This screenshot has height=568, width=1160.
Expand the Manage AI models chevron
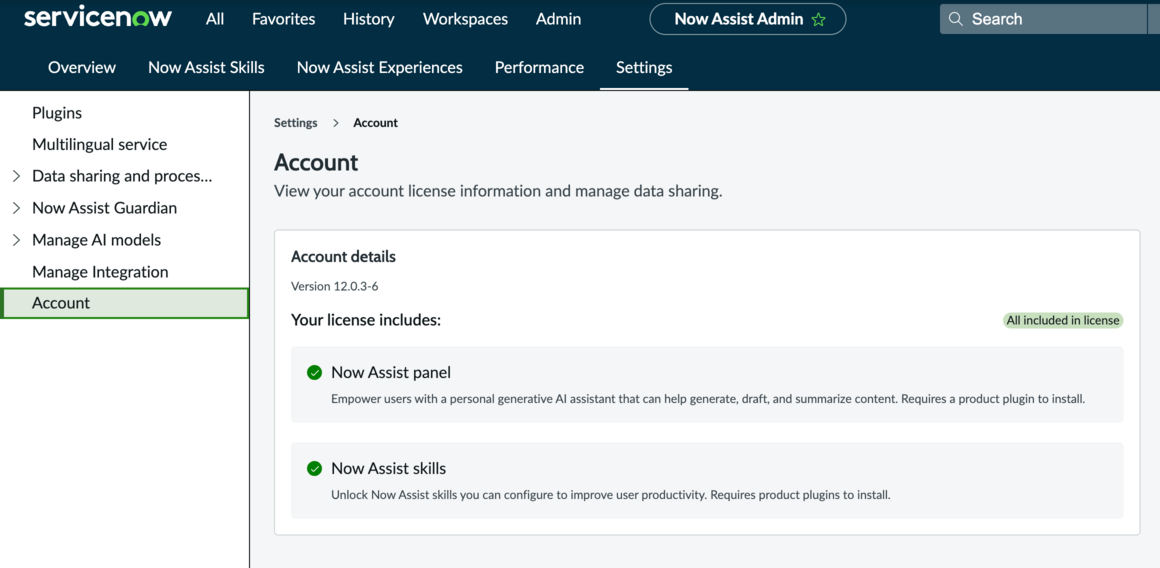click(16, 240)
